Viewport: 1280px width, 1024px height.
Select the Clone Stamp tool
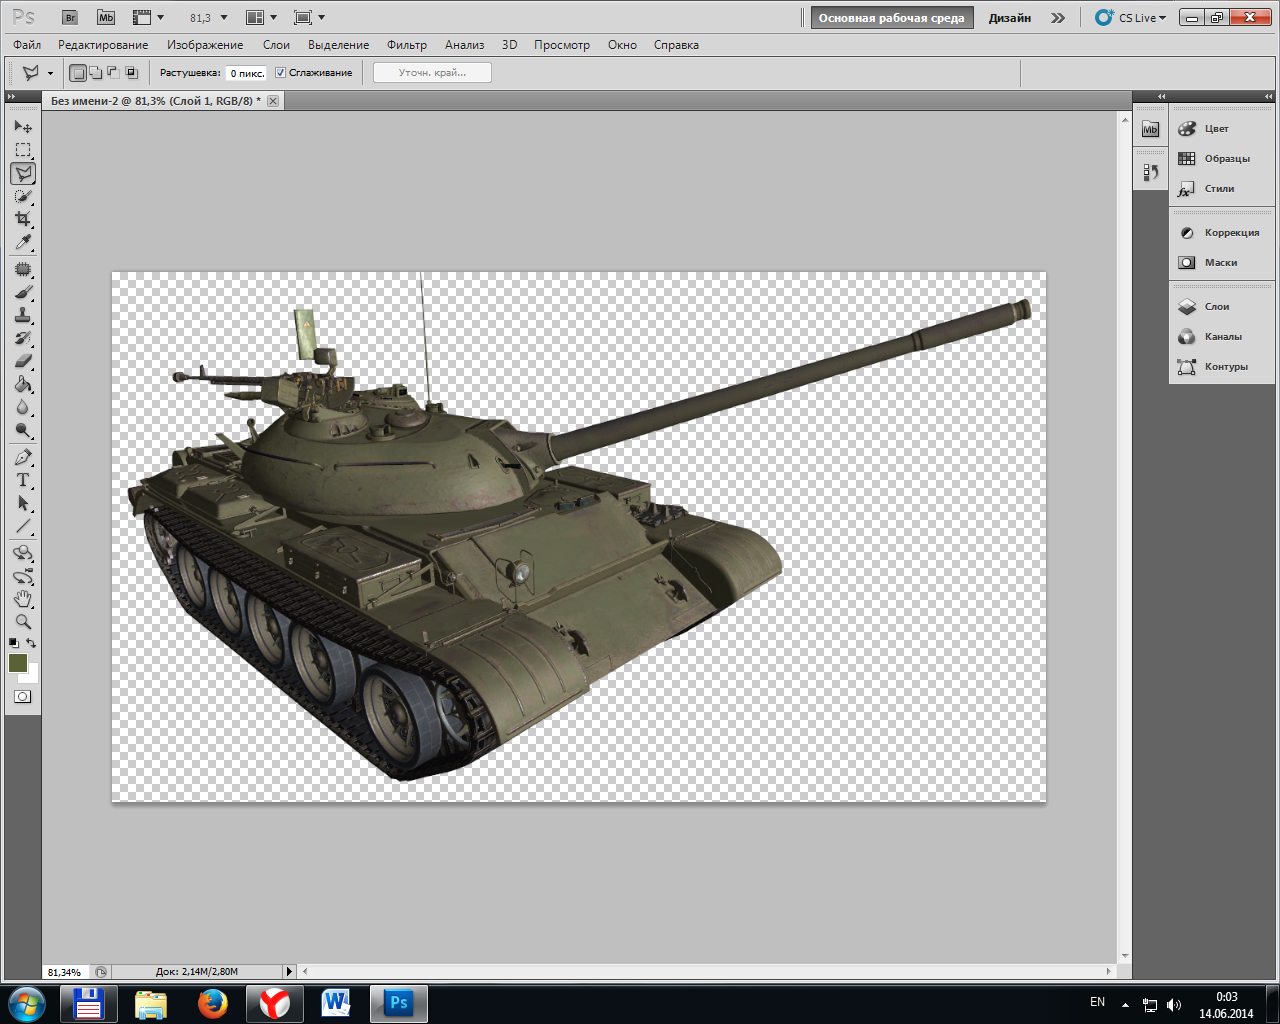(x=23, y=316)
